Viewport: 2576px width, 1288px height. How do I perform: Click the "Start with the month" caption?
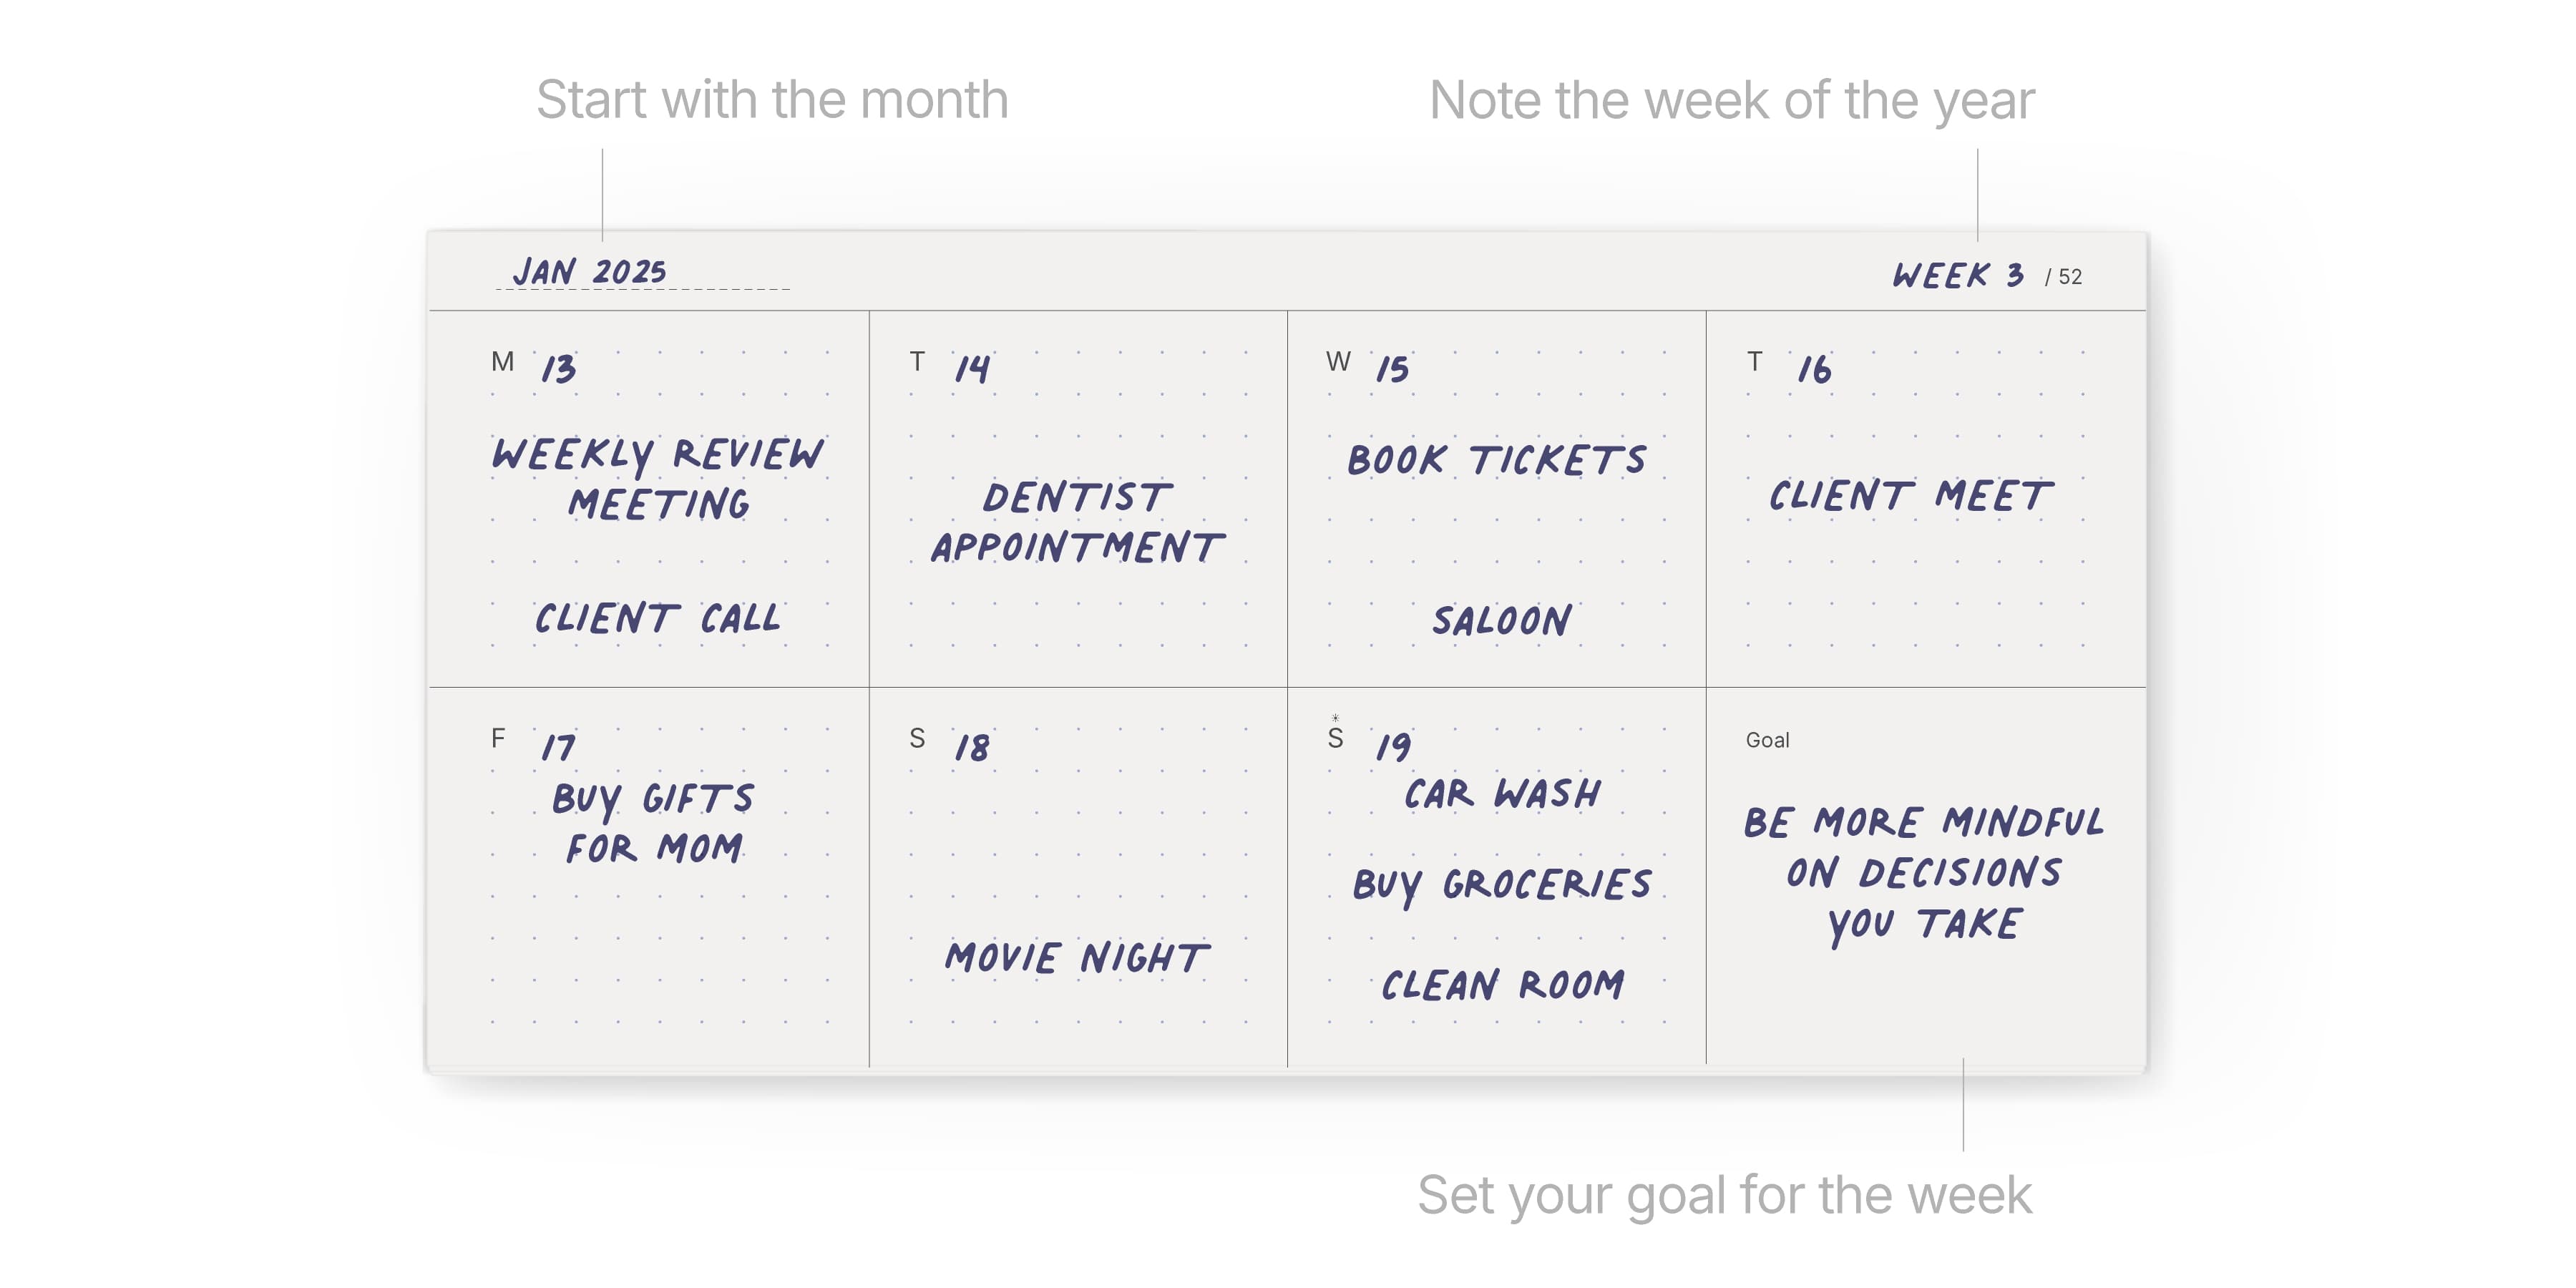coord(772,100)
